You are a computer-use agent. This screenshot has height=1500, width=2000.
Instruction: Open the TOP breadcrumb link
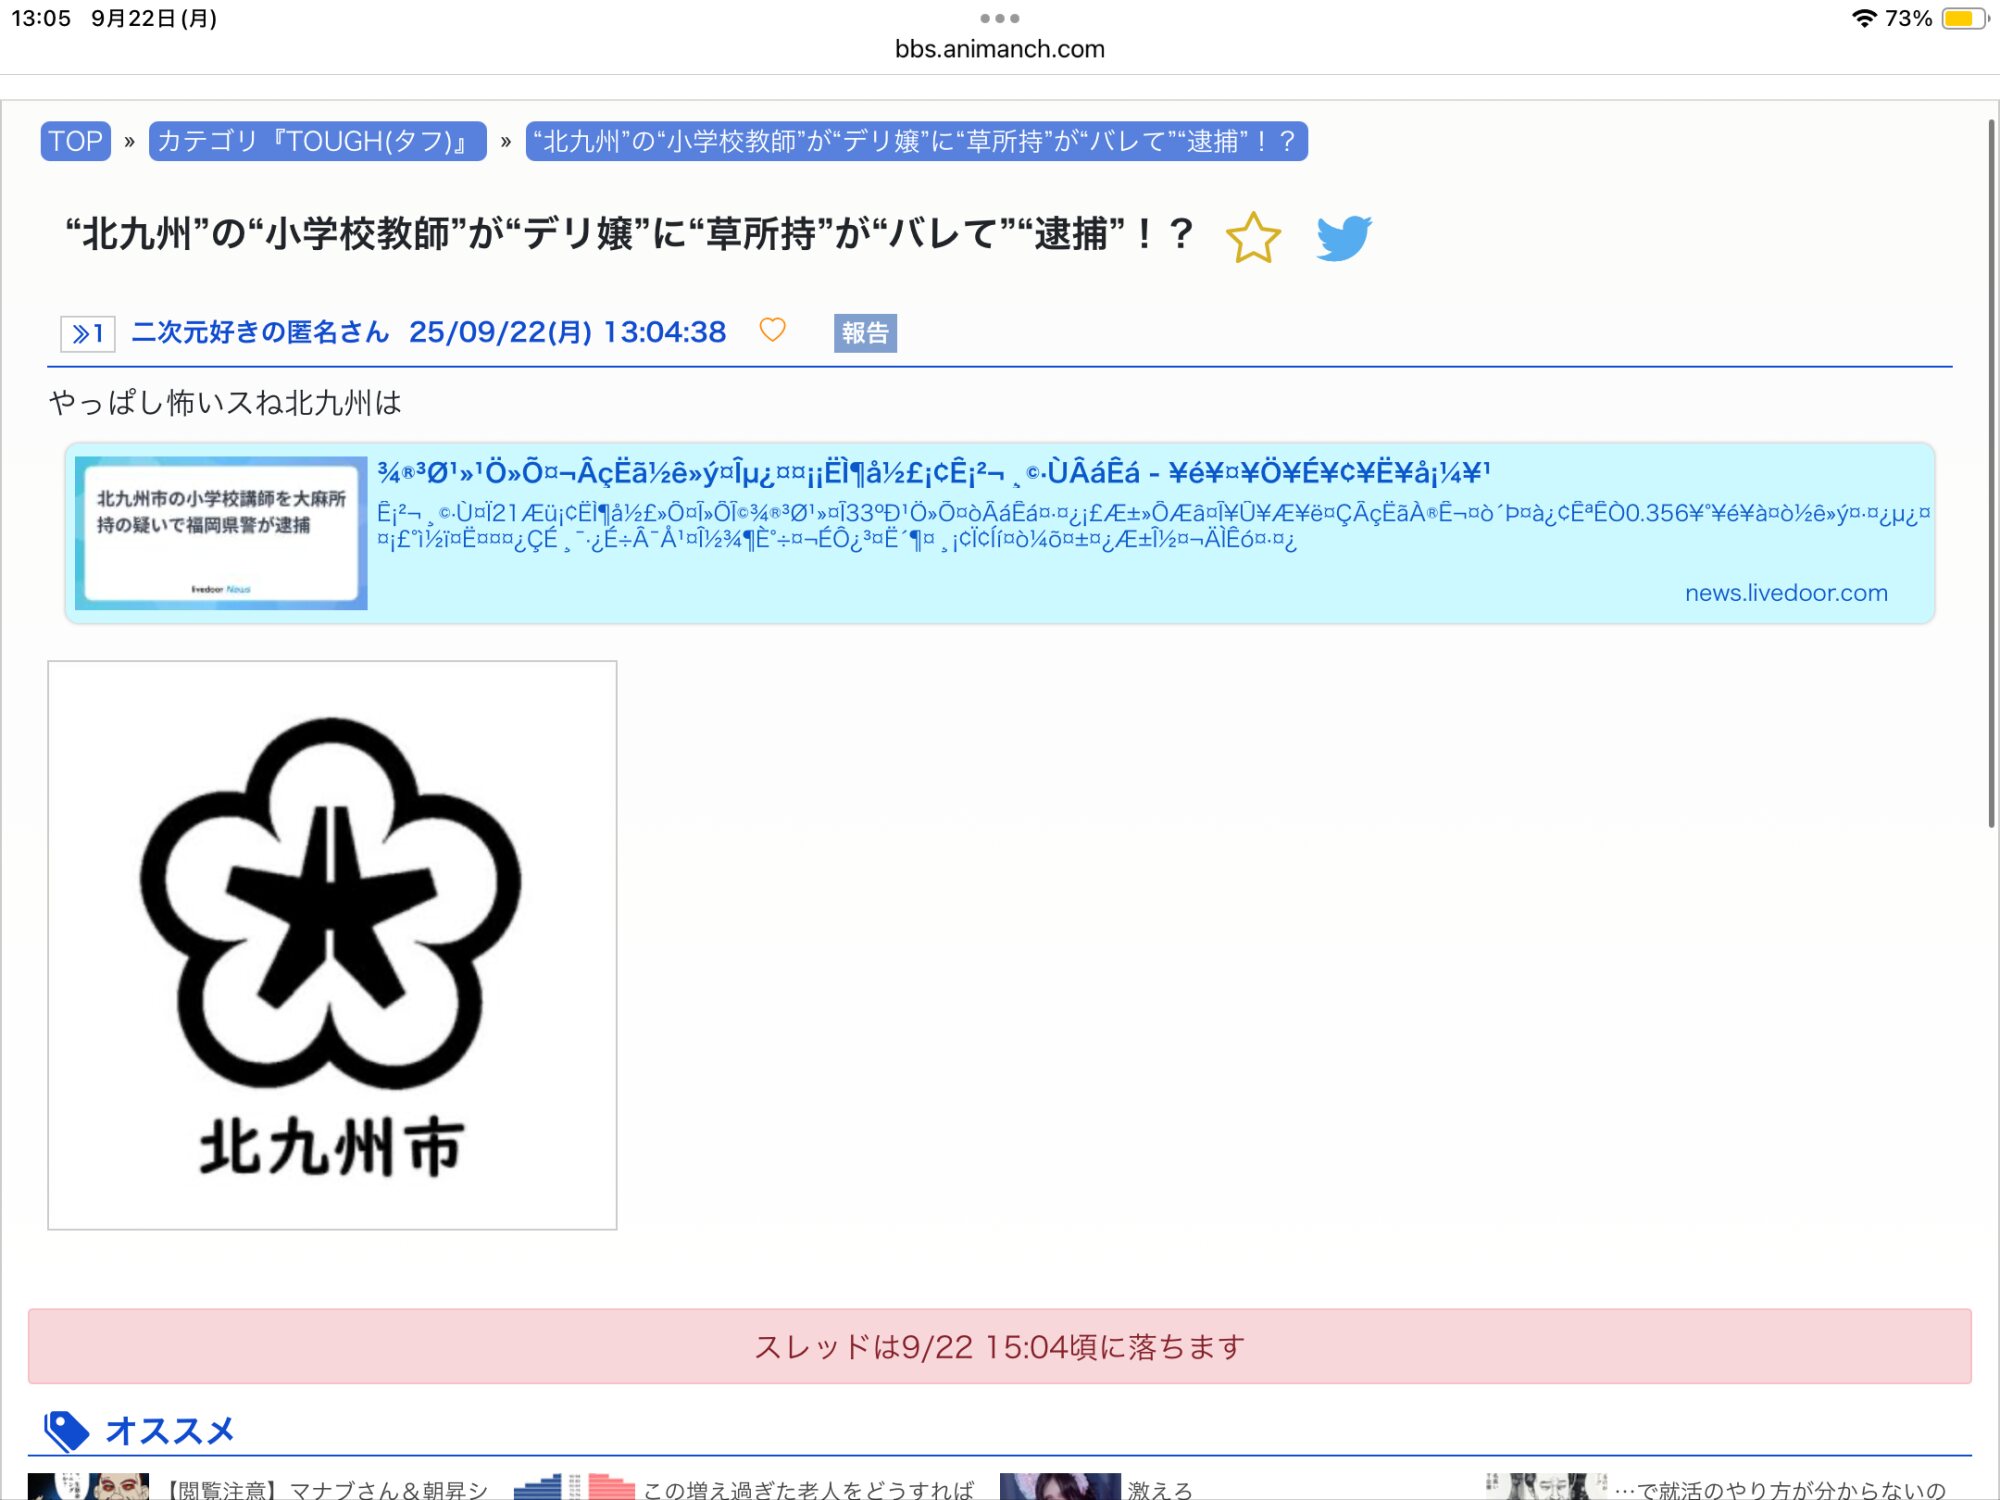(76, 141)
